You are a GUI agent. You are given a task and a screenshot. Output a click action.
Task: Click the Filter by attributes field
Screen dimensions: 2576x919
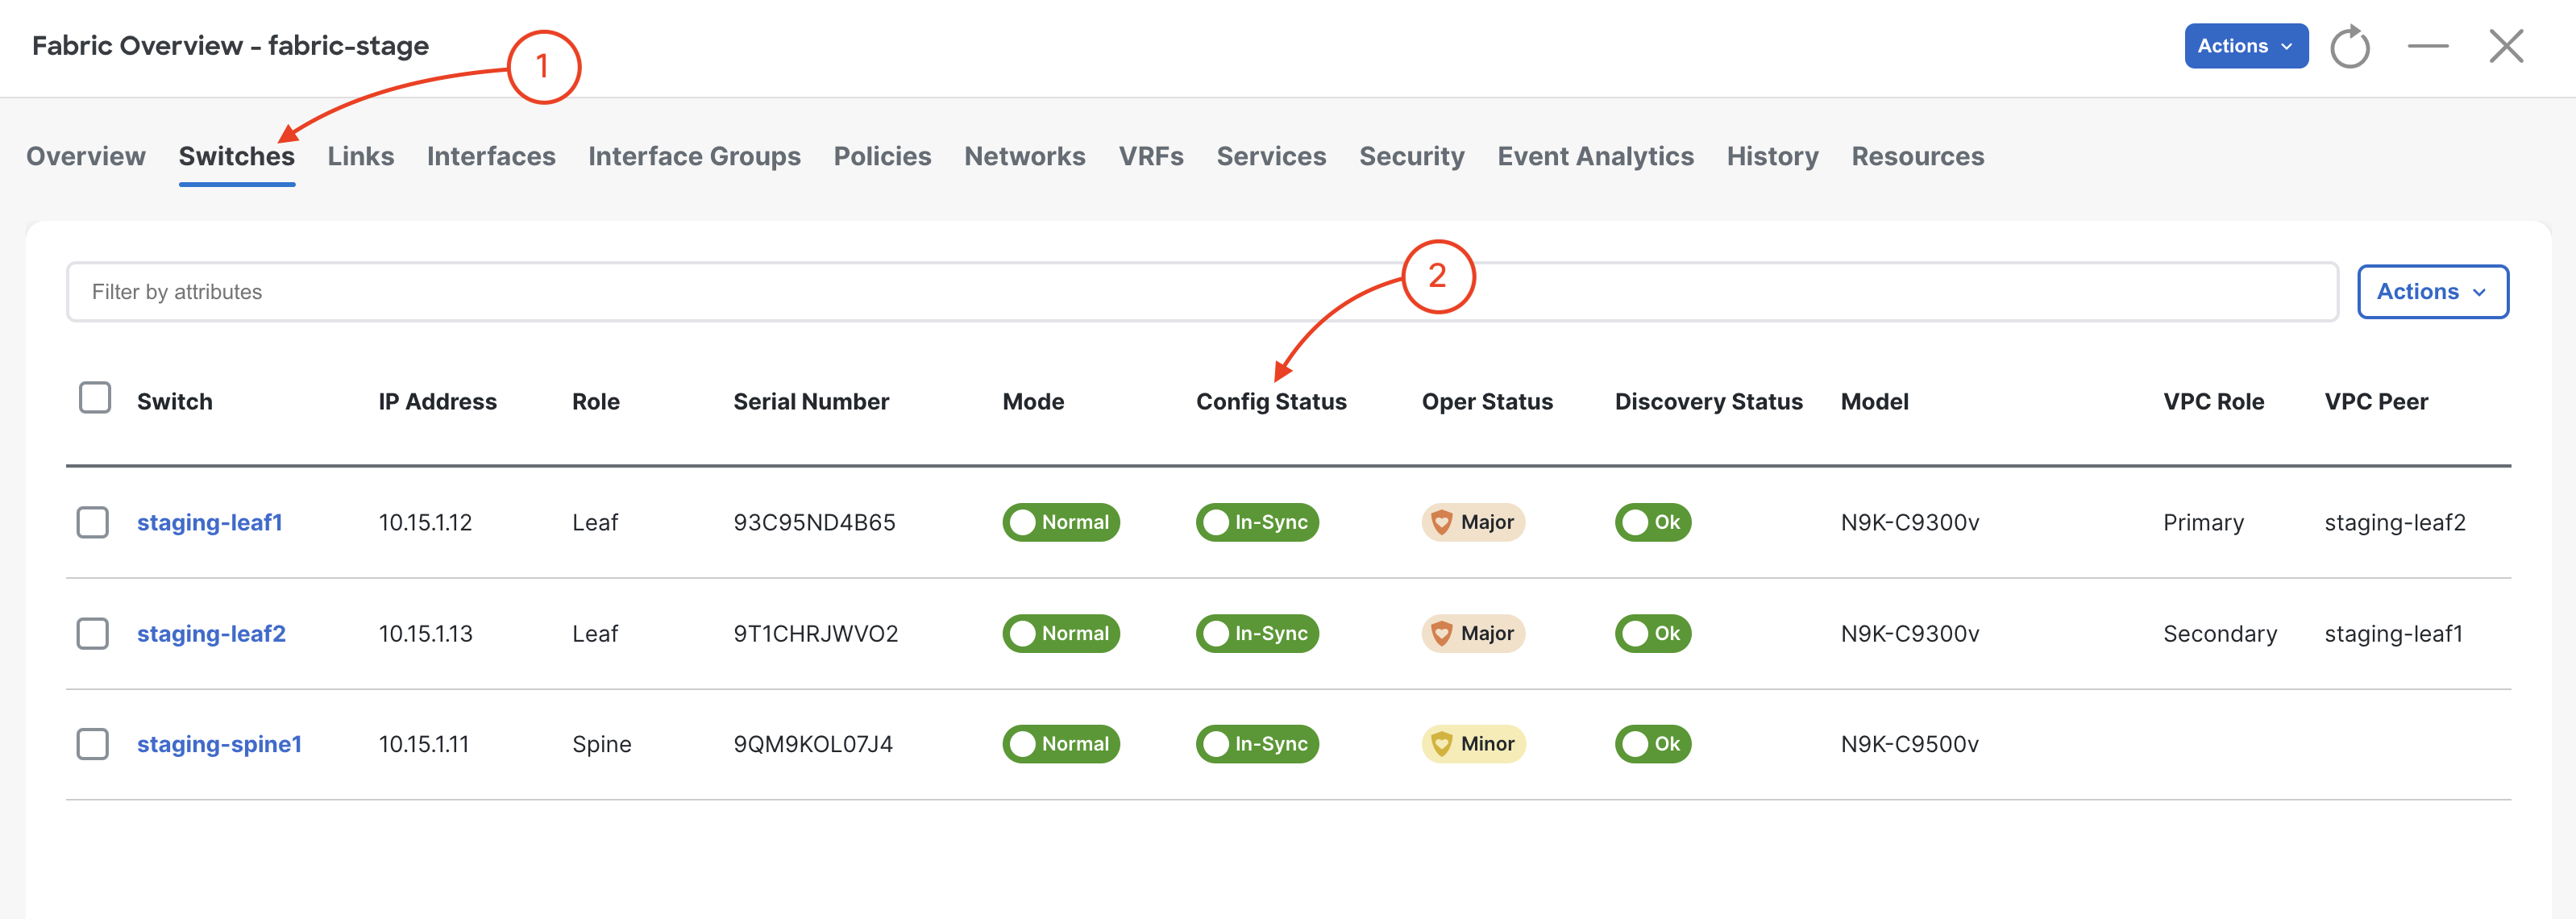coord(1202,292)
